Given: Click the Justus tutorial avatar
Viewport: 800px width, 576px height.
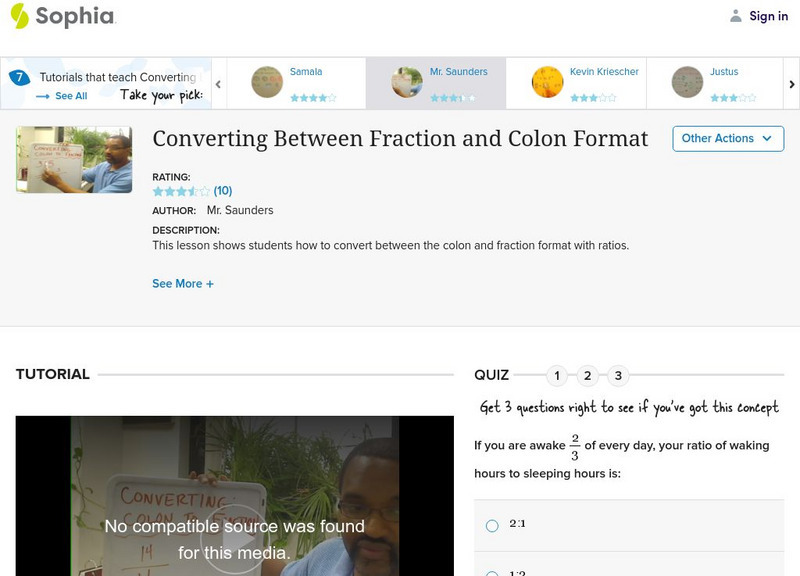Looking at the screenshot, I should (x=687, y=82).
